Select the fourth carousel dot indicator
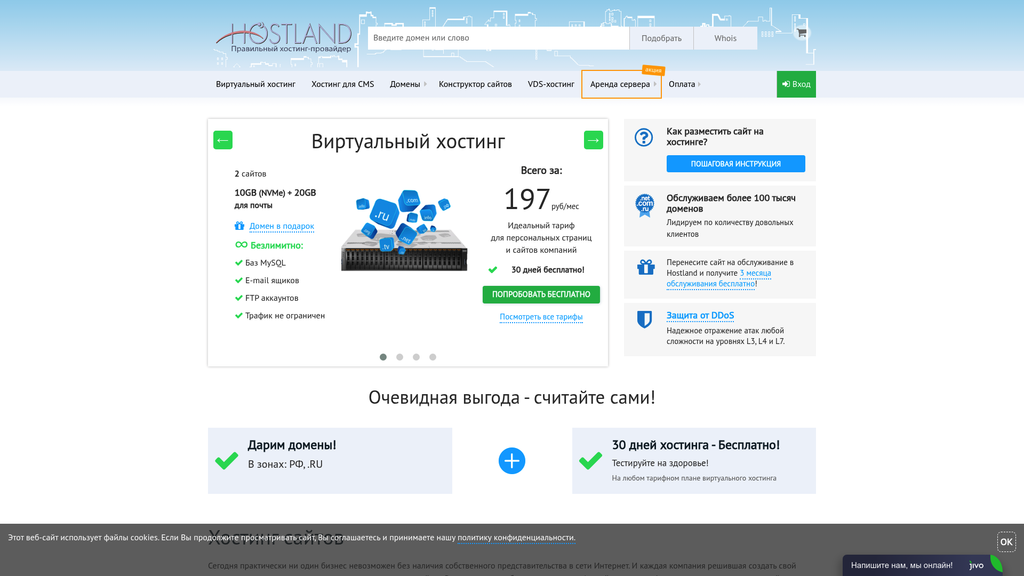This screenshot has height=576, width=1024. [432, 356]
